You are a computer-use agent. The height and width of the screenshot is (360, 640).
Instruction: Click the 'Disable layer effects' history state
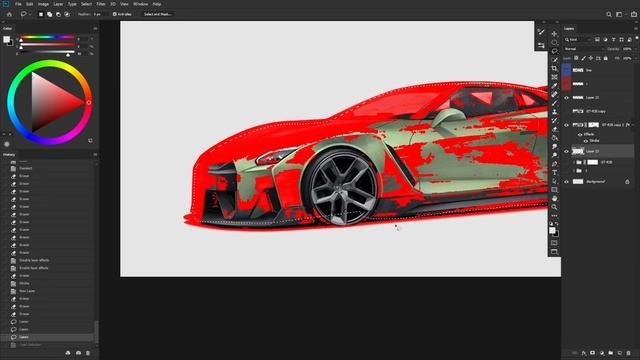point(34,260)
